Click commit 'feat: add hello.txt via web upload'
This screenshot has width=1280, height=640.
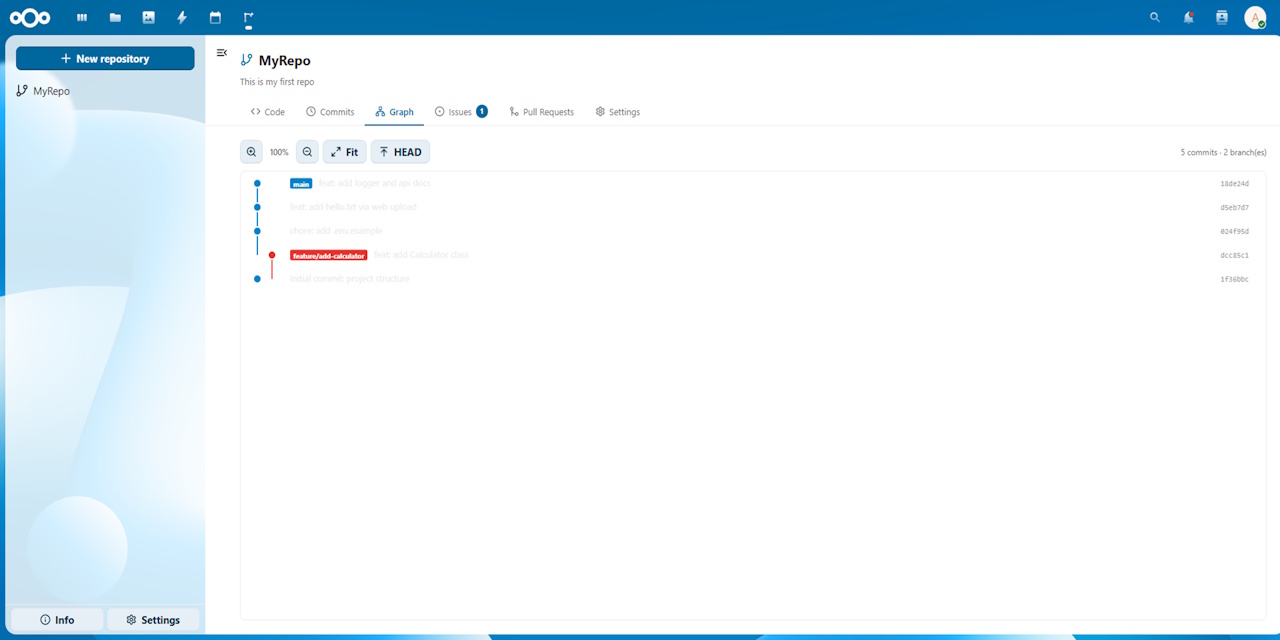coord(353,207)
